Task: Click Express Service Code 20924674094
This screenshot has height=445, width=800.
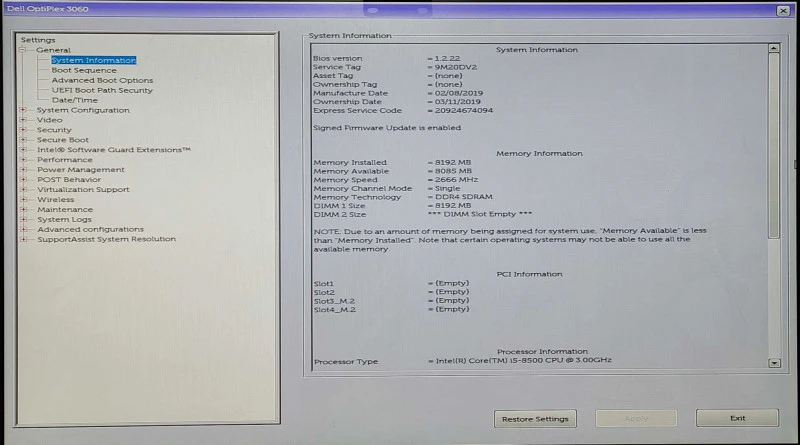Action: (464, 110)
